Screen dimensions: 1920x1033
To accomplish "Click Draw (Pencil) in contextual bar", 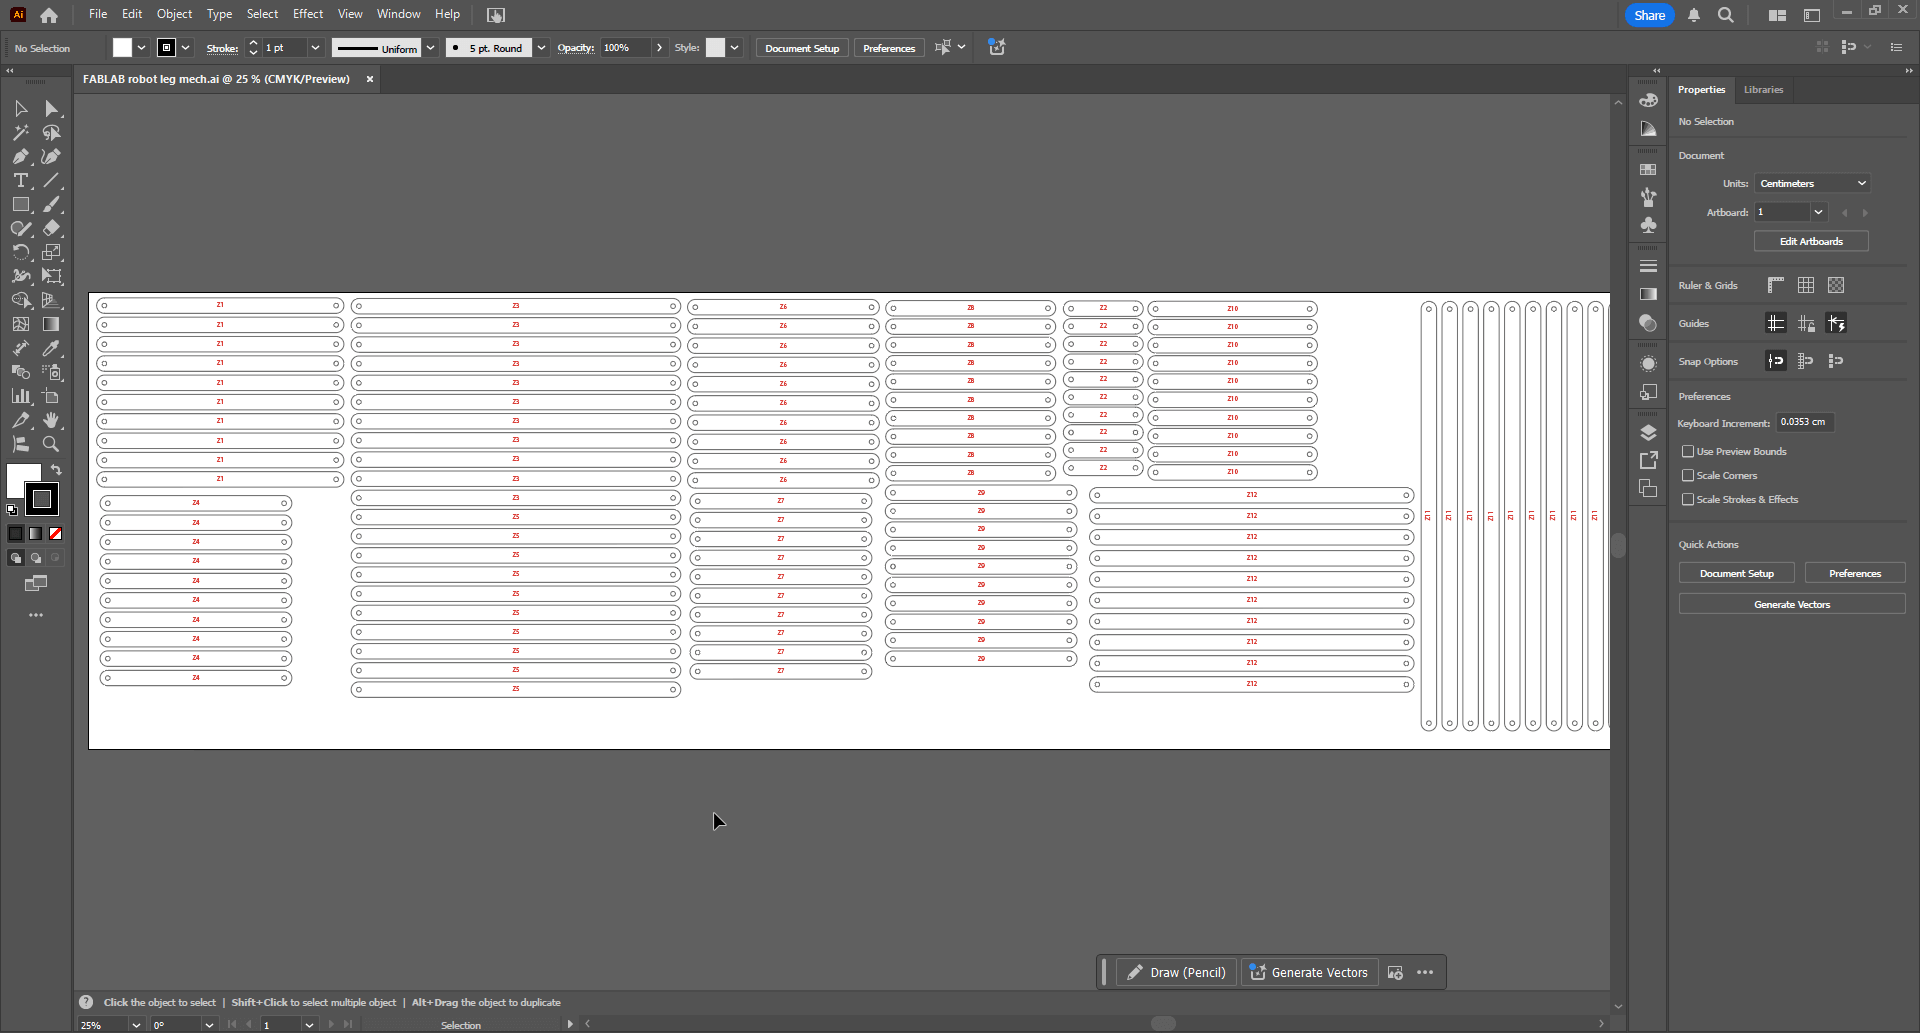I will (x=1176, y=972).
